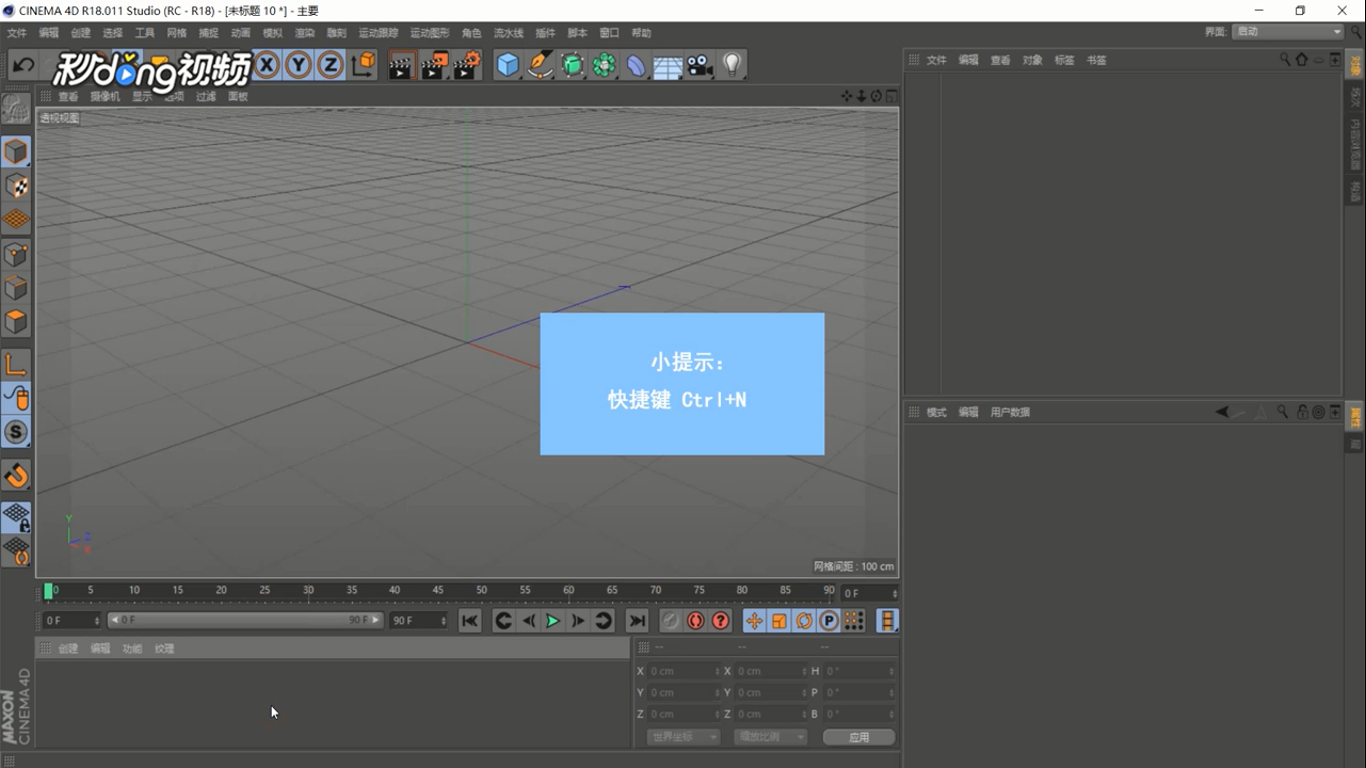Add a cube primitive object
Image resolution: width=1366 pixels, height=768 pixels.
pos(508,66)
